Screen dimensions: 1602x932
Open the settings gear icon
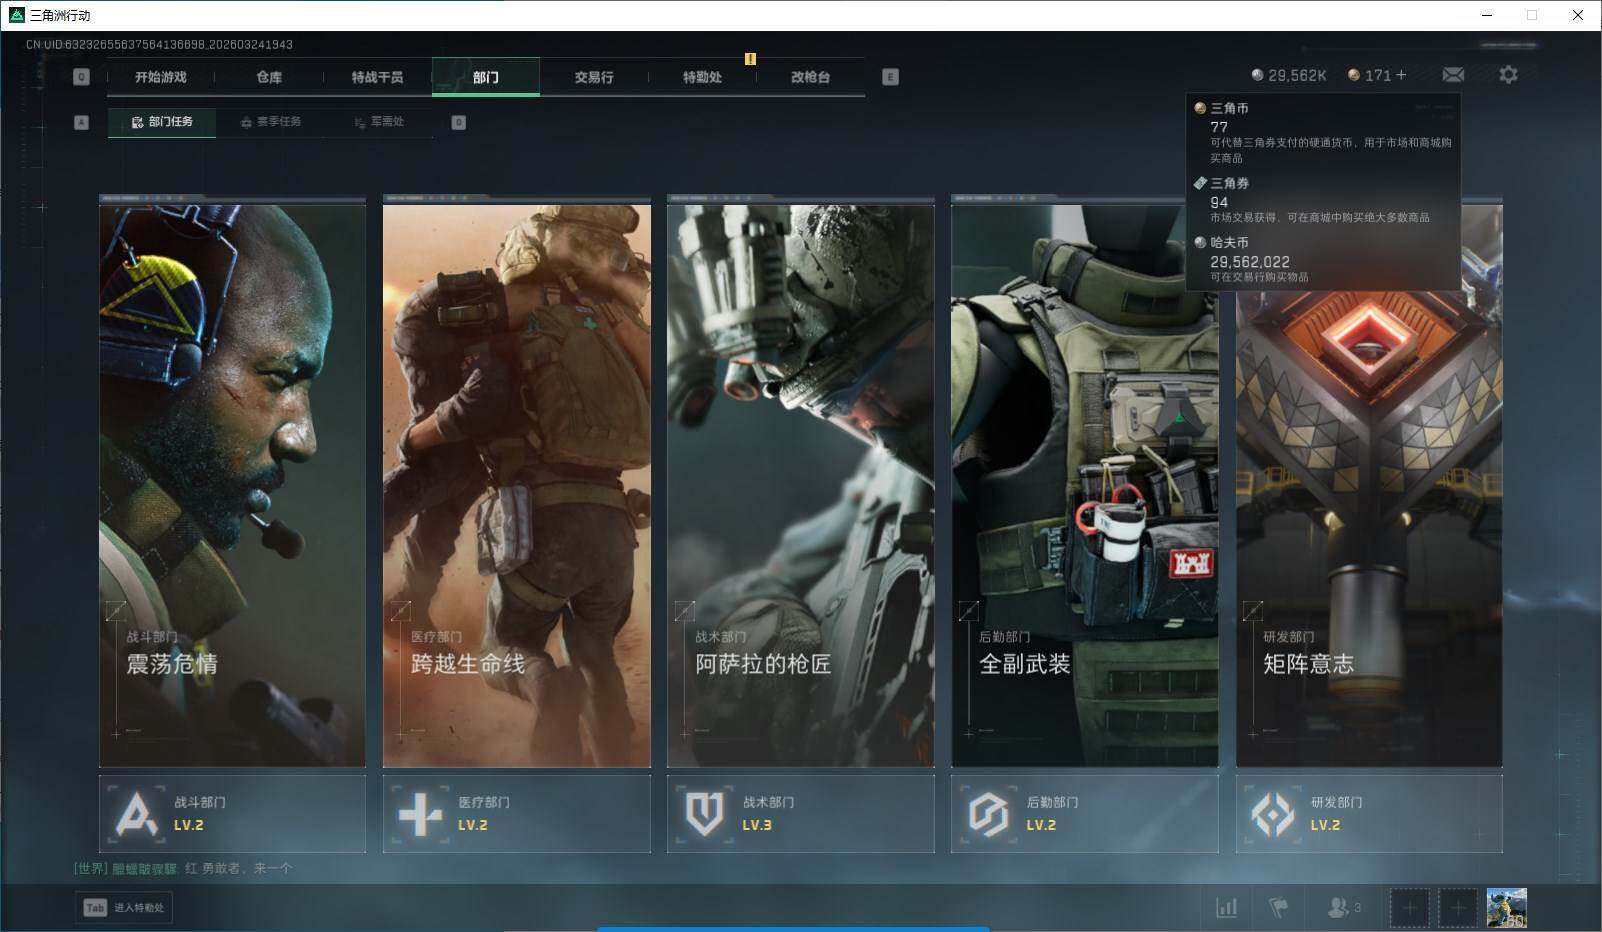[1508, 74]
